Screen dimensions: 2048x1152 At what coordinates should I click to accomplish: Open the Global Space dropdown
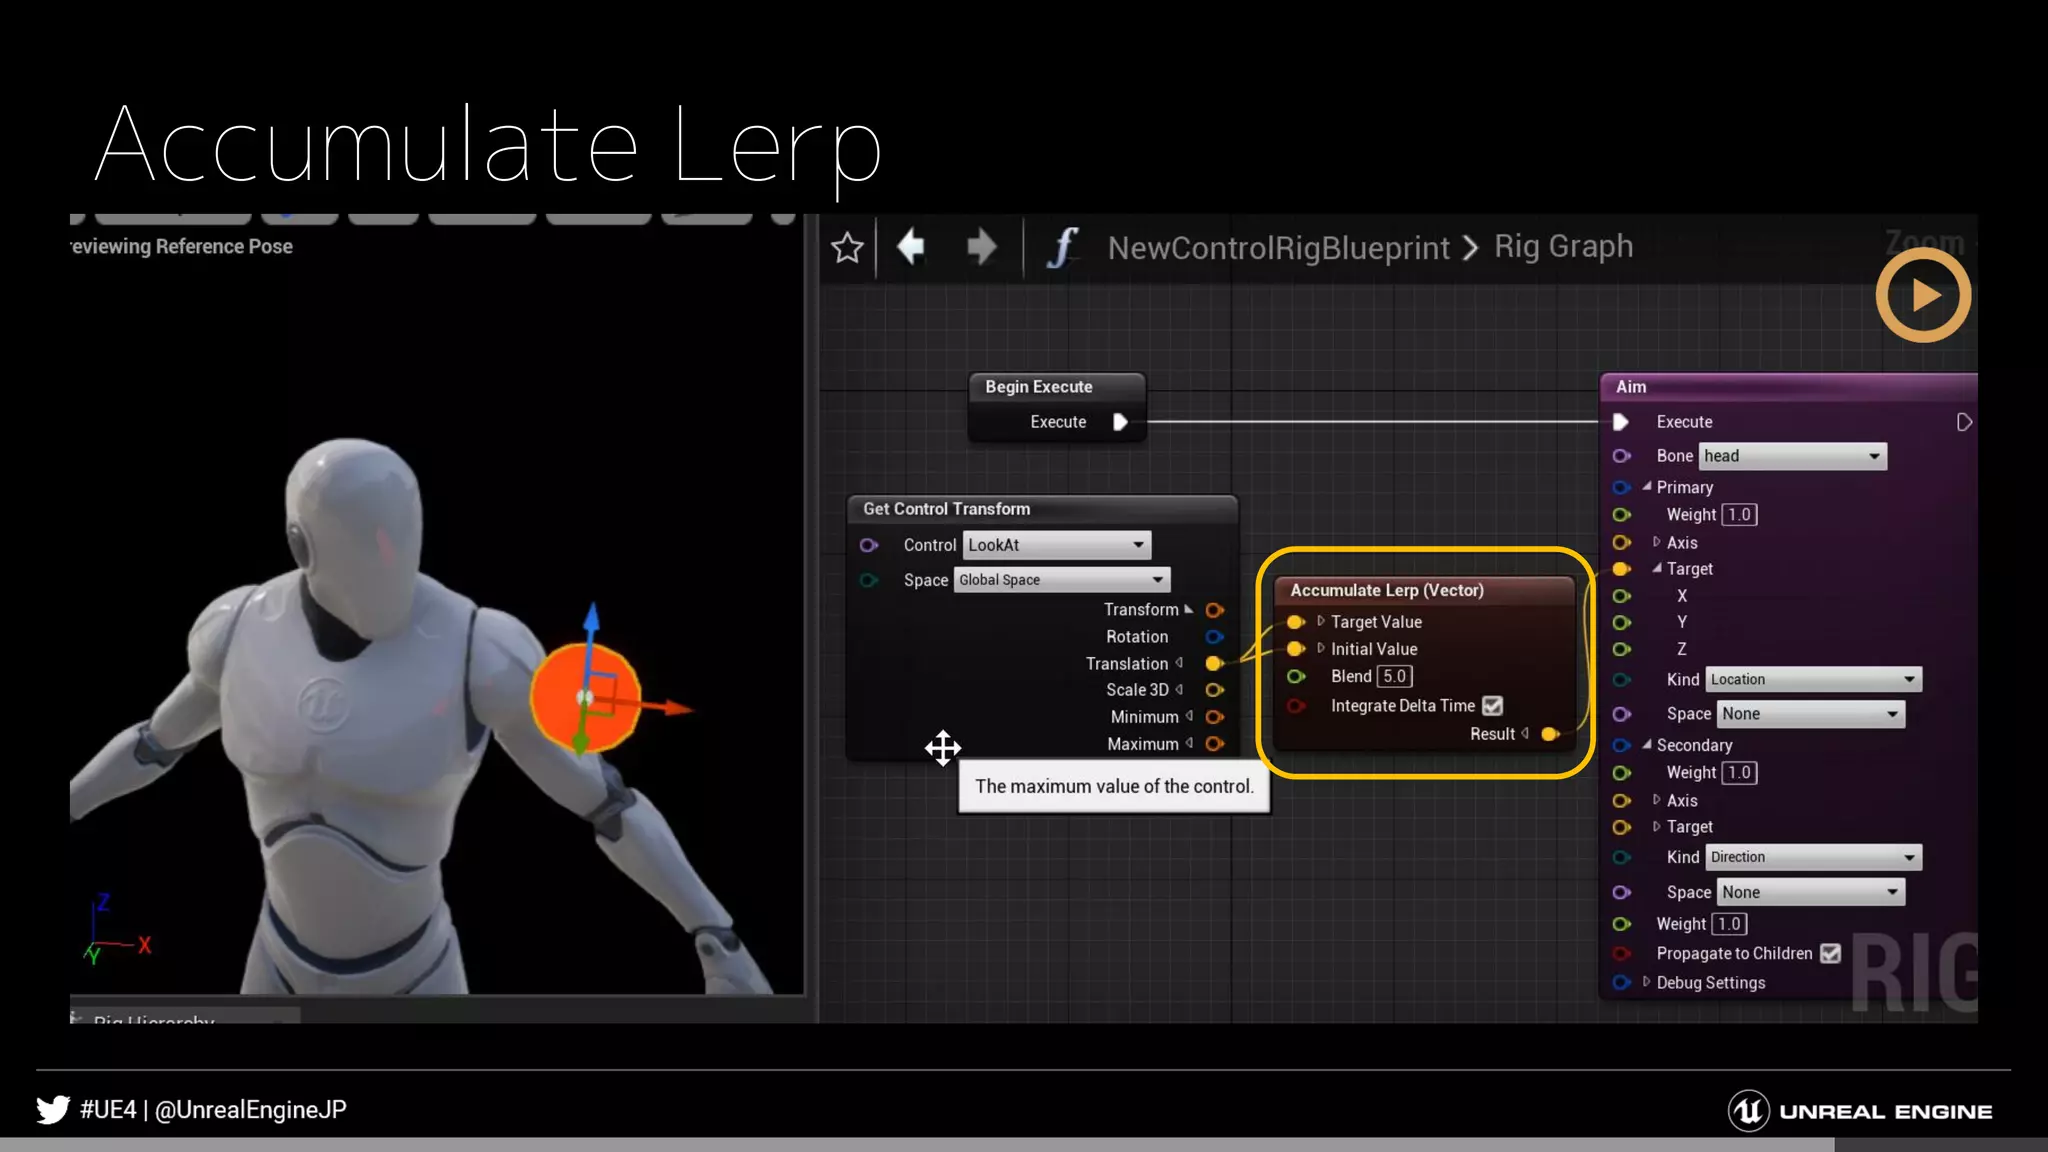tap(1061, 580)
